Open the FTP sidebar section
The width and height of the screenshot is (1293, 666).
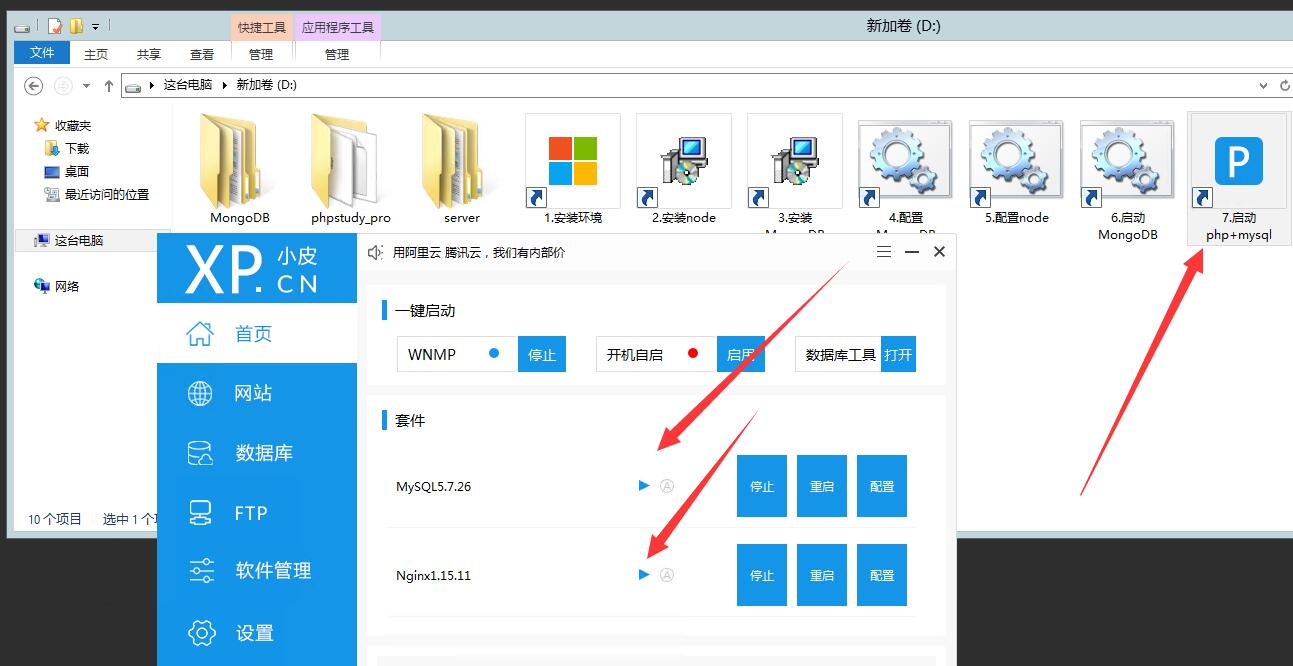click(x=250, y=513)
